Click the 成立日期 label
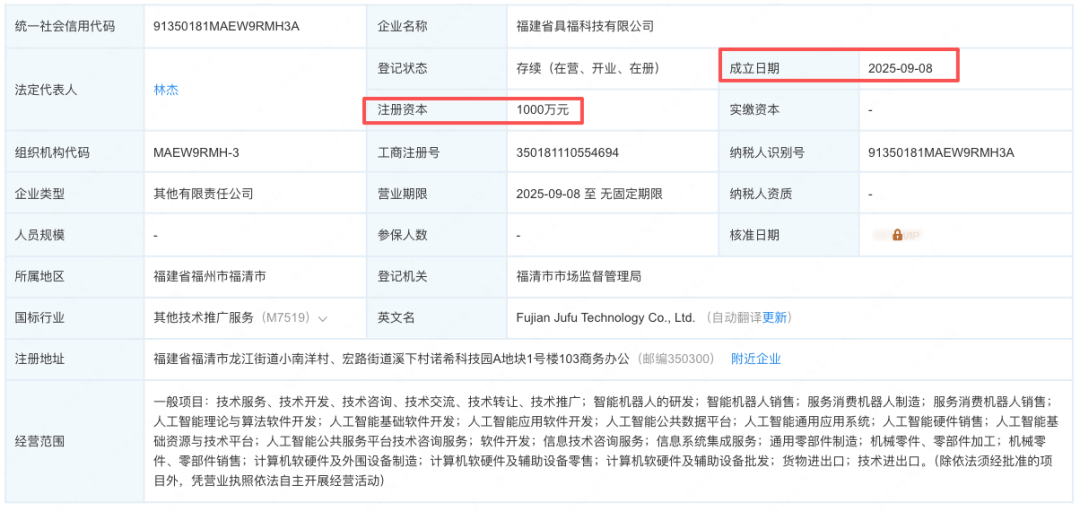Viewport: 1080px width, 511px height. [755, 69]
